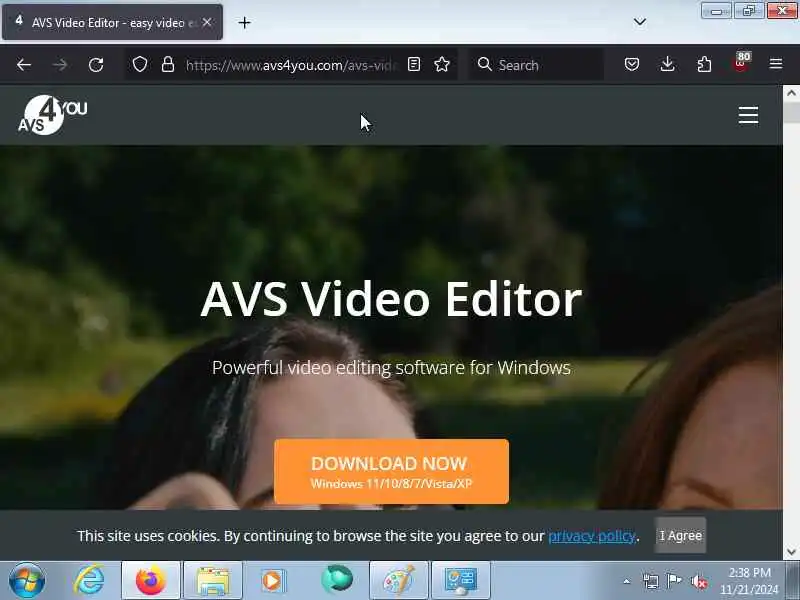Open the Windows Start menu
Viewport: 800px width, 600px height.
coord(27,580)
